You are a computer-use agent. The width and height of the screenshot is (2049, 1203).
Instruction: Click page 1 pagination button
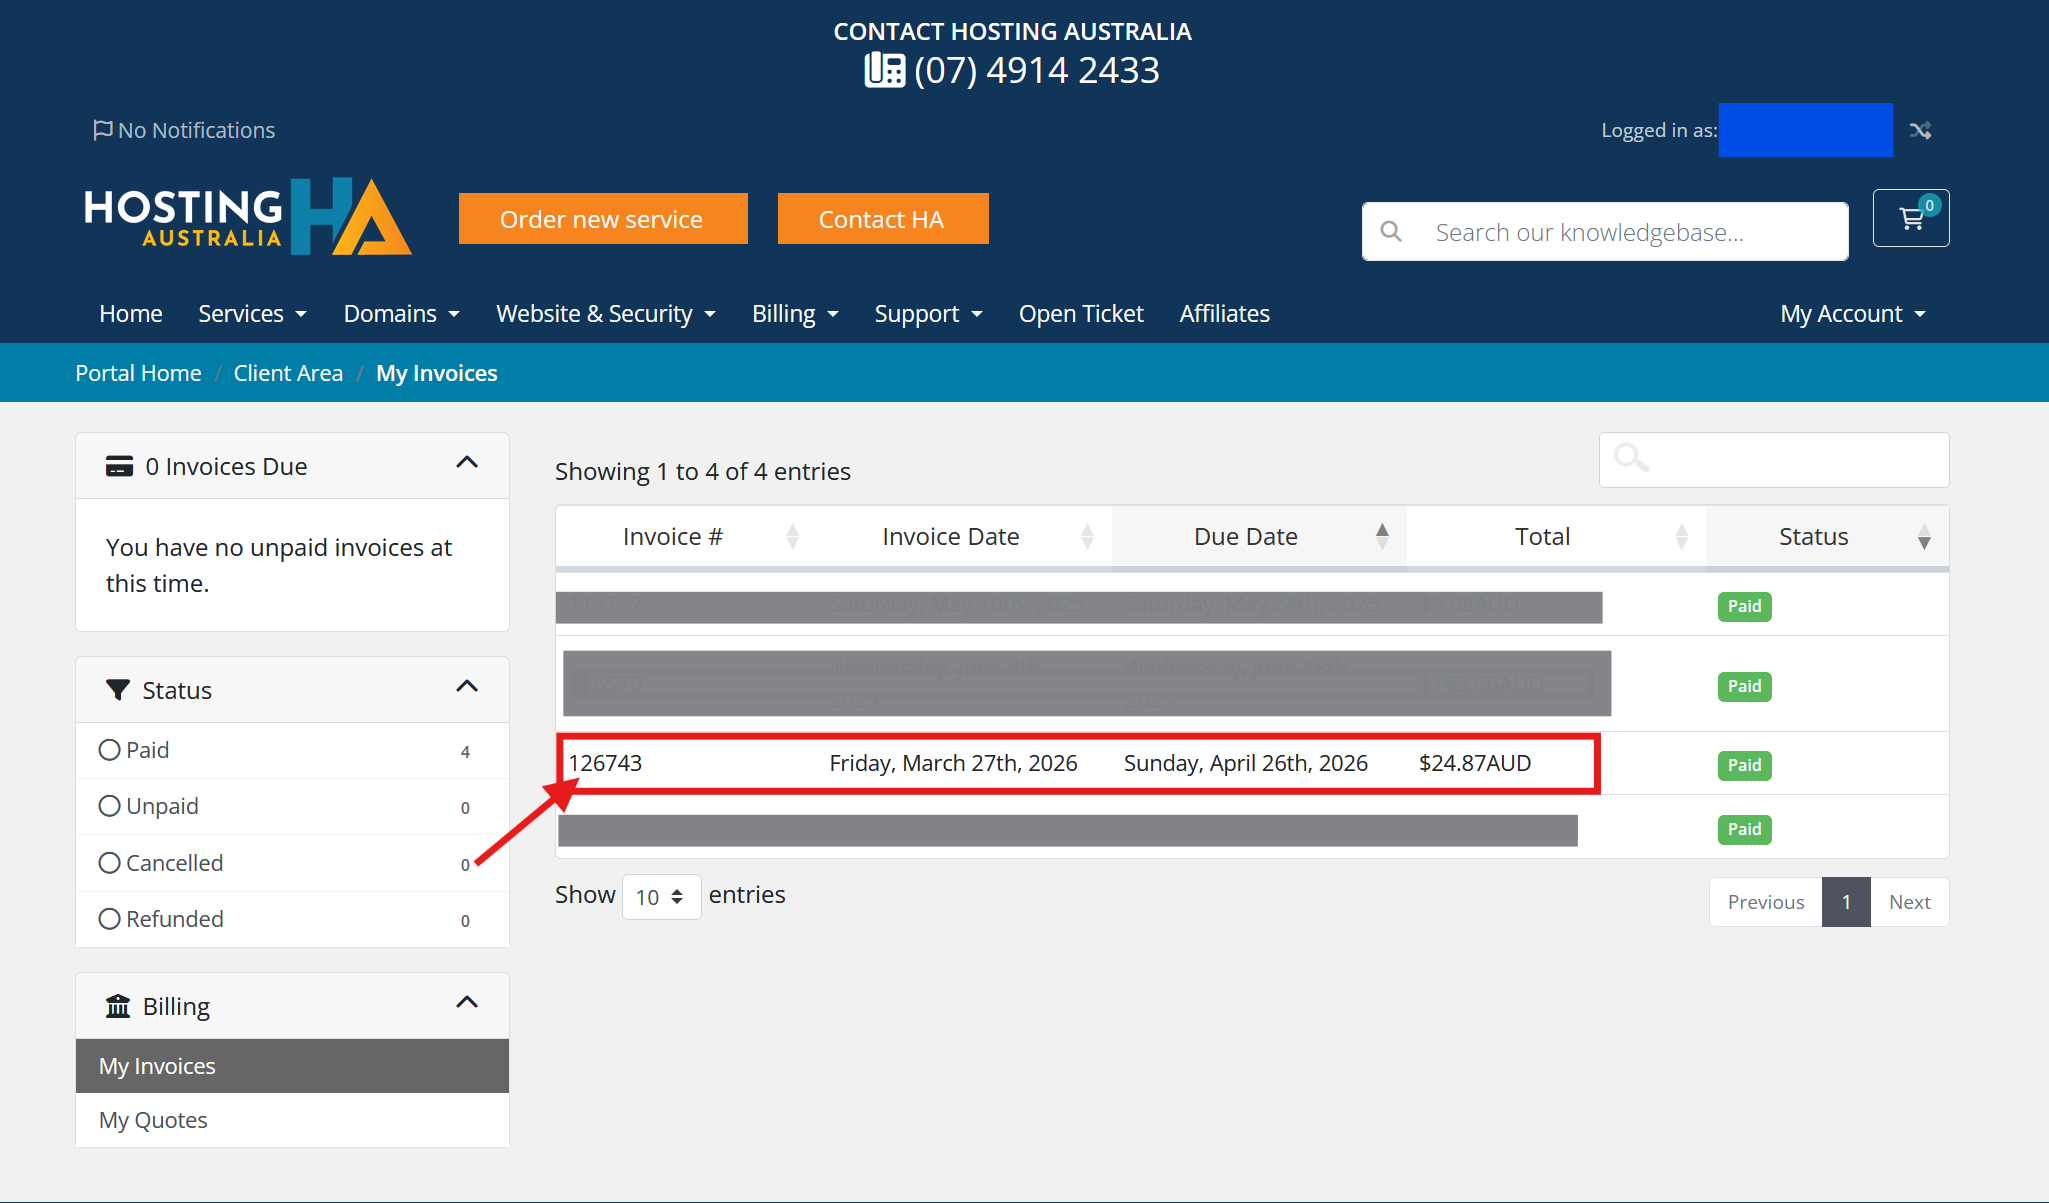coord(1846,902)
